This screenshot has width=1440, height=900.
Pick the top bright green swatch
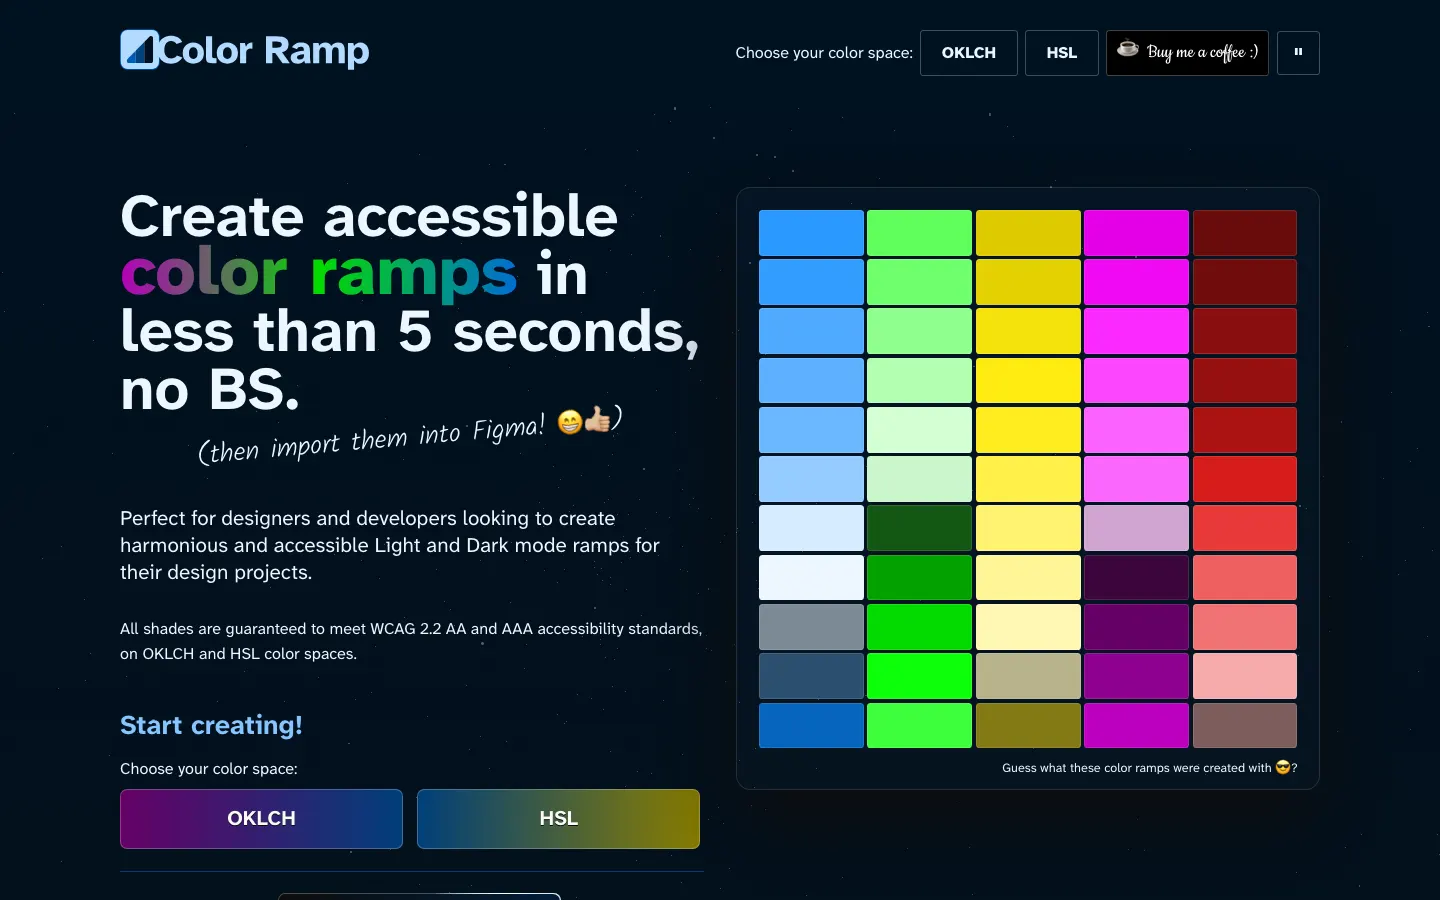tap(919, 233)
